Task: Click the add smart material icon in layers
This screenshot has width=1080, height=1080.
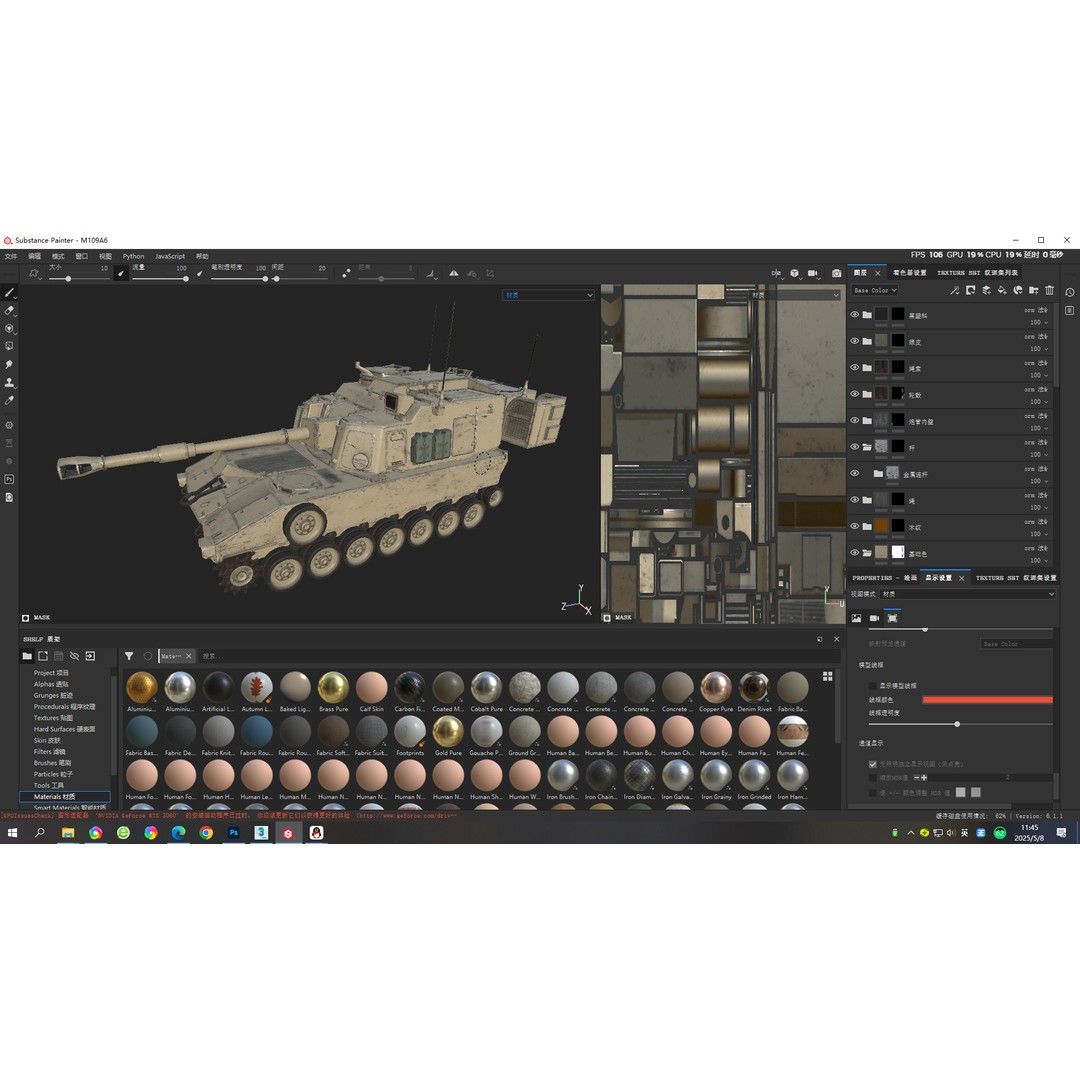Action: [1018, 291]
